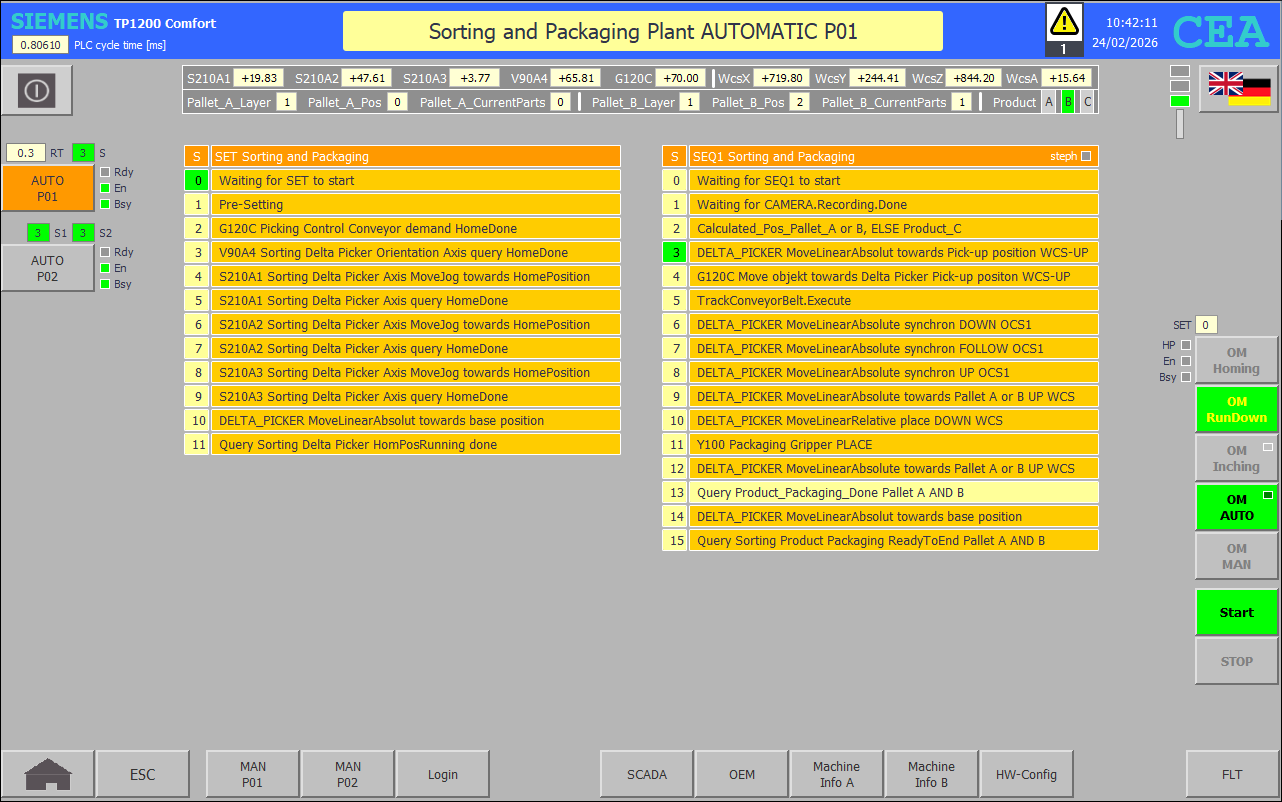Enable the OM Inching mode
This screenshot has width=1282, height=802.
coord(1236,458)
